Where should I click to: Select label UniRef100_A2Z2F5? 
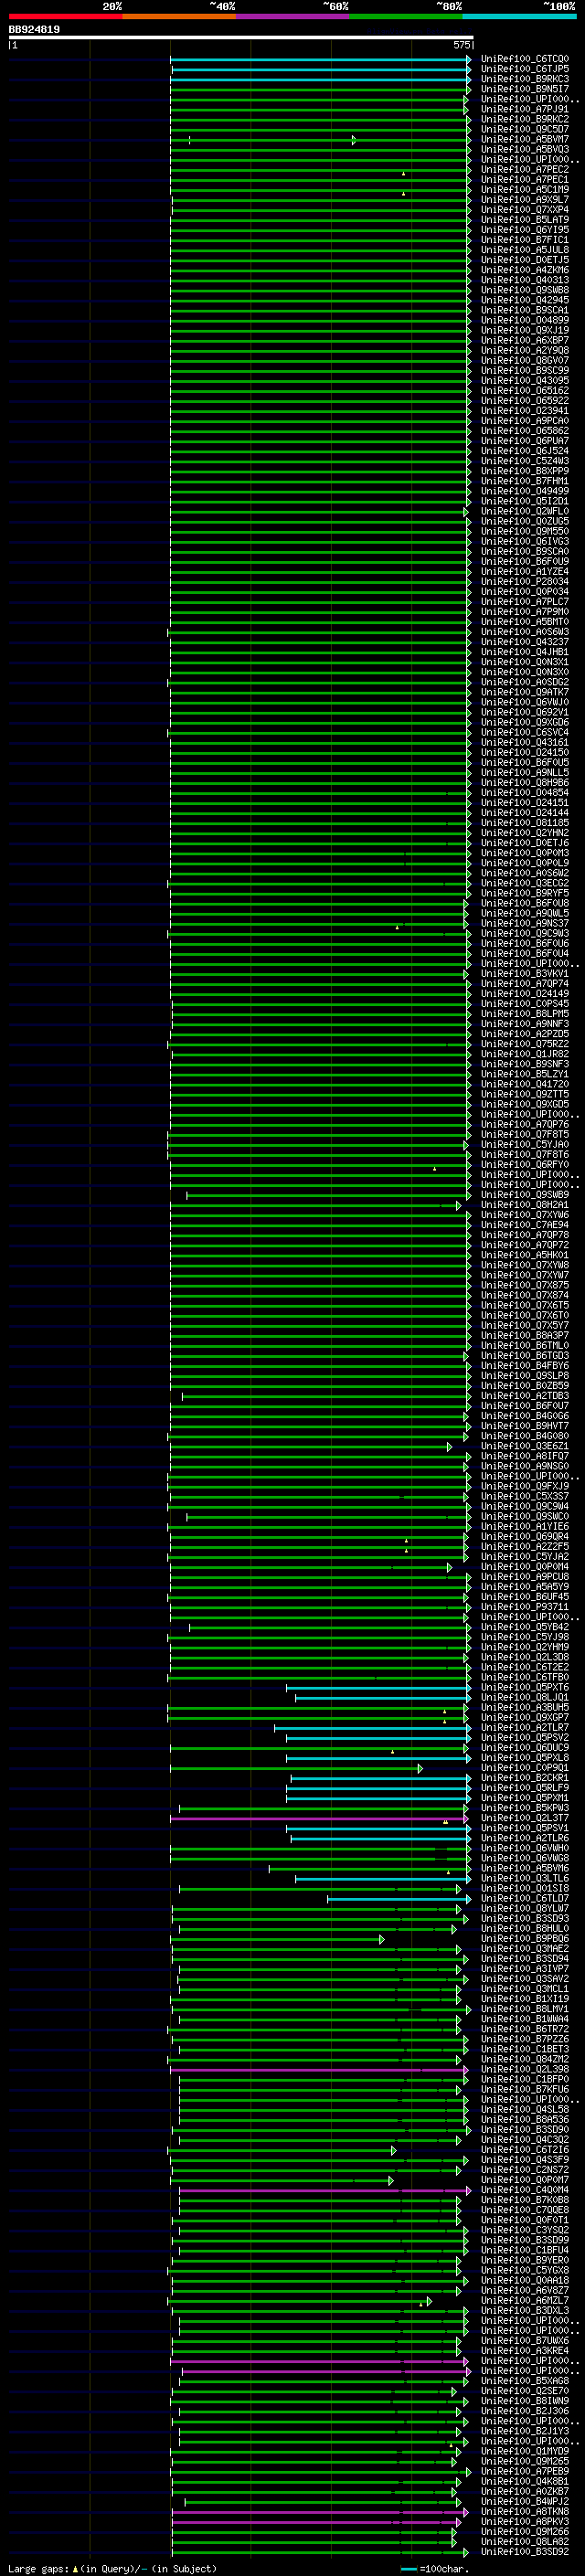pos(525,1547)
